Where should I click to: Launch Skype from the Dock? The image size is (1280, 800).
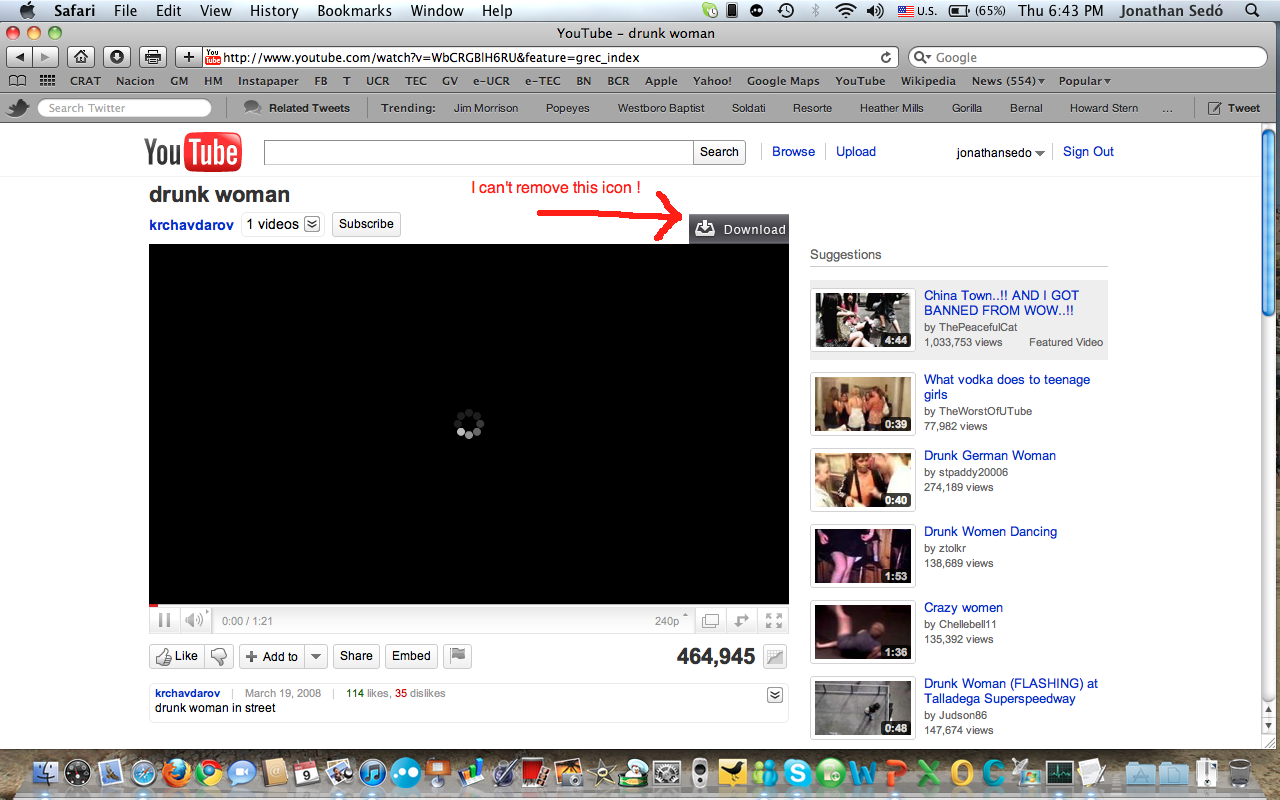point(797,773)
